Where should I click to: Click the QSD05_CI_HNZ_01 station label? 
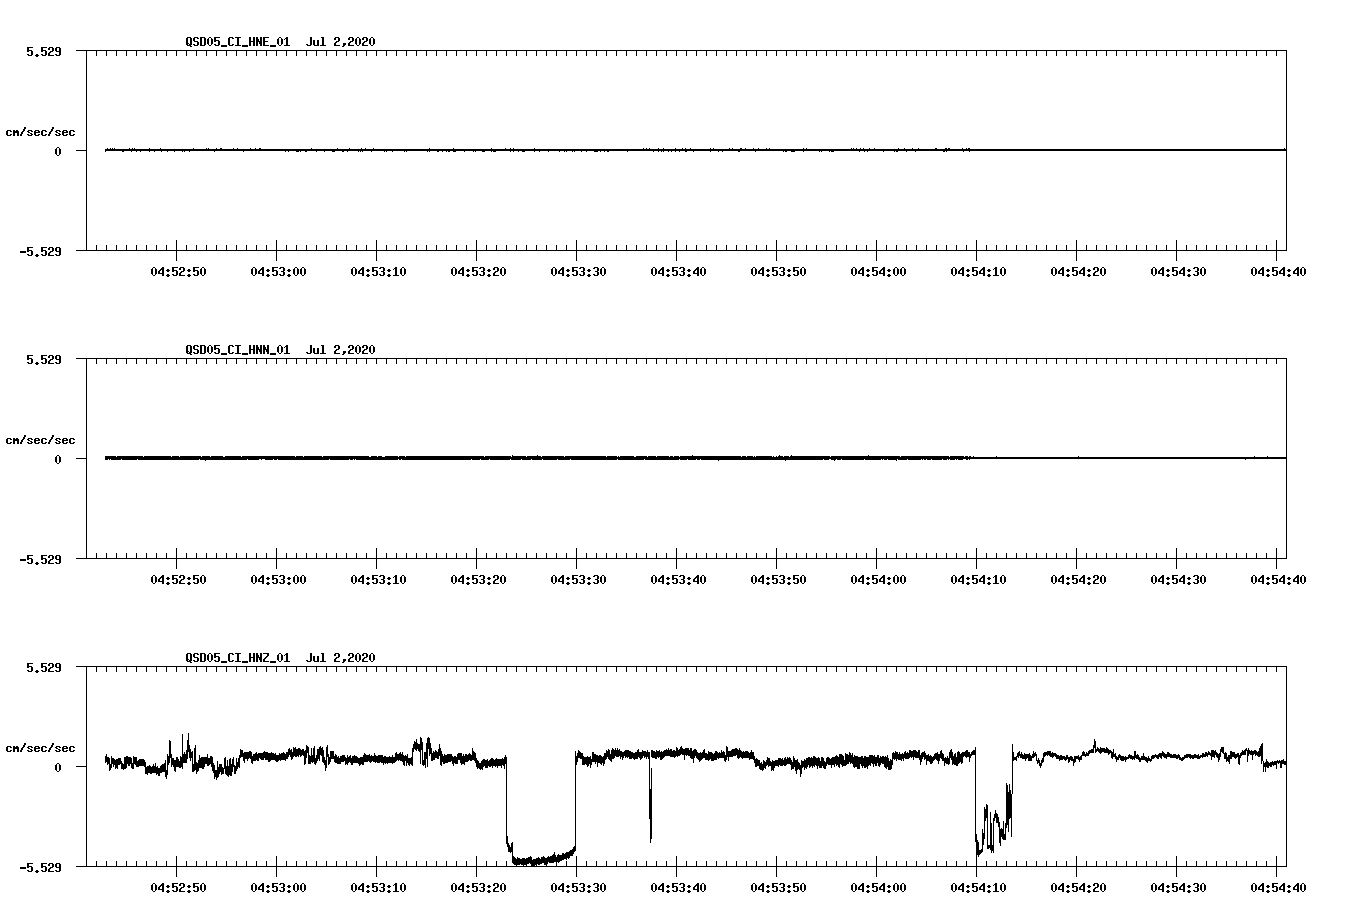238,658
